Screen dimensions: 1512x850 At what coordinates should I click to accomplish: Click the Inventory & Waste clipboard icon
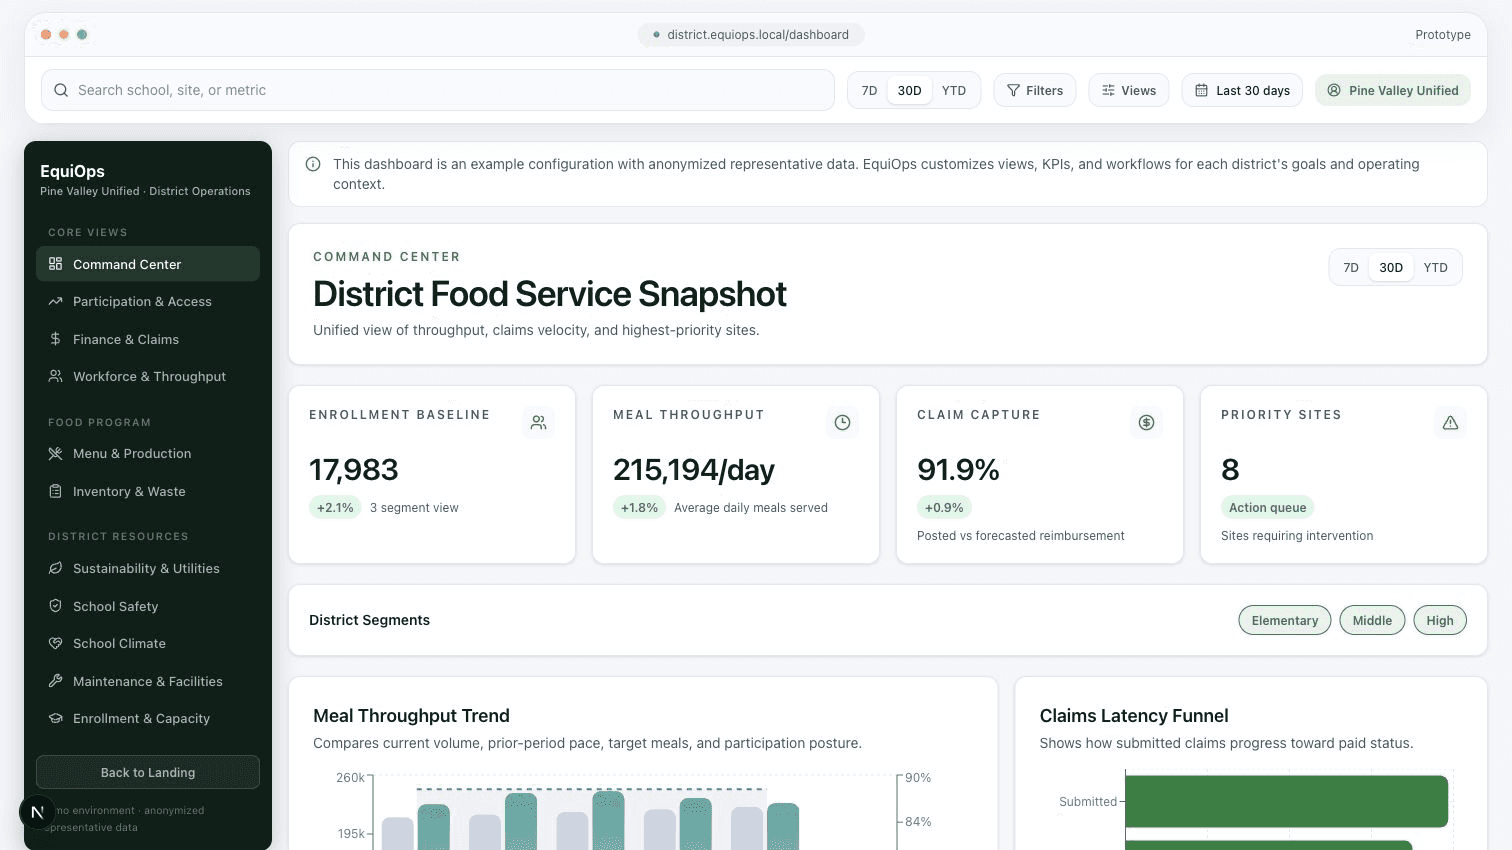[55, 491]
